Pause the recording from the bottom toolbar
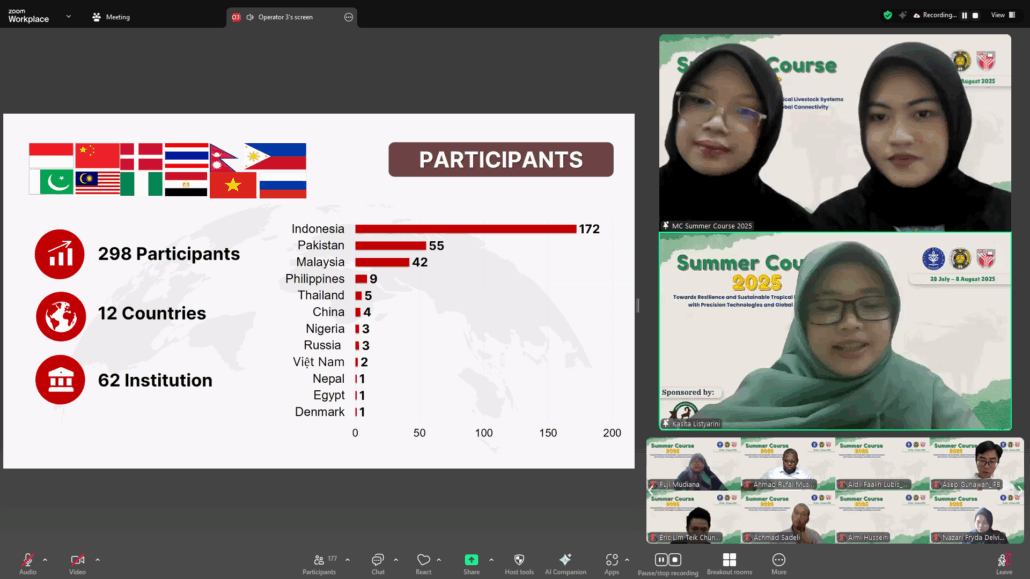The height and width of the screenshot is (579, 1030). click(x=661, y=560)
